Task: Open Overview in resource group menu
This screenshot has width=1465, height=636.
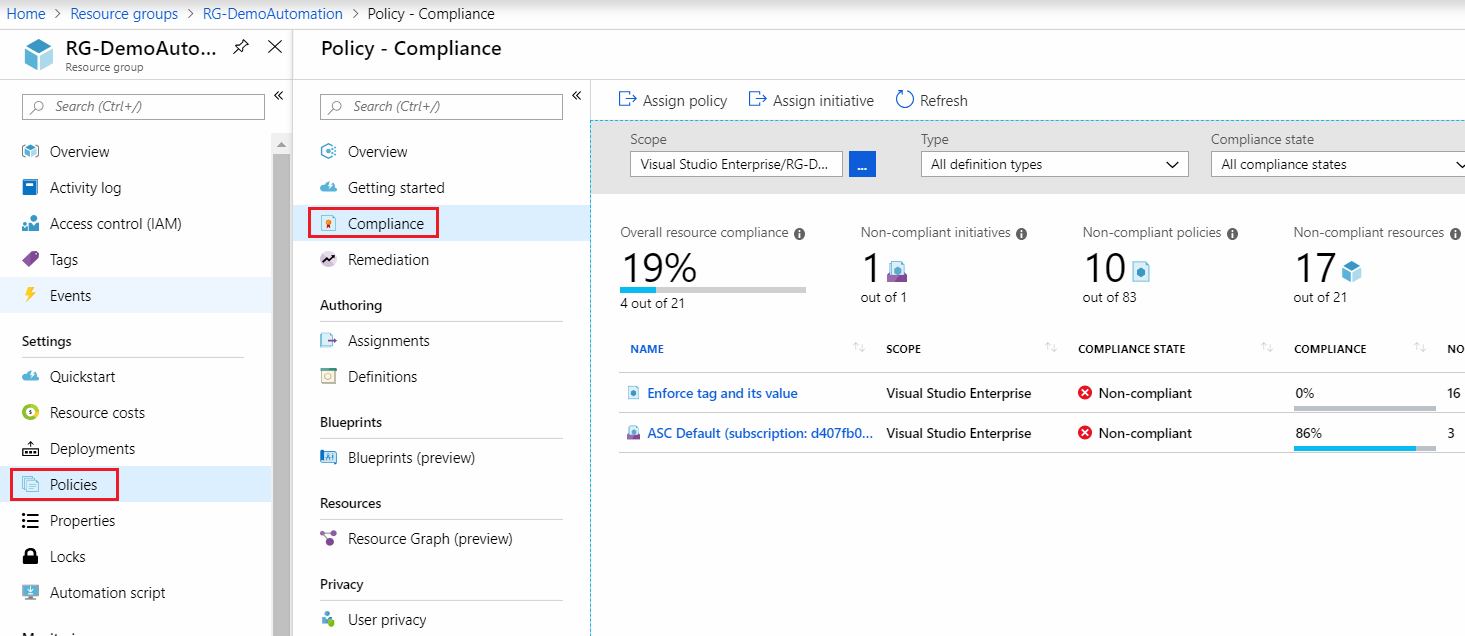Action: click(80, 152)
